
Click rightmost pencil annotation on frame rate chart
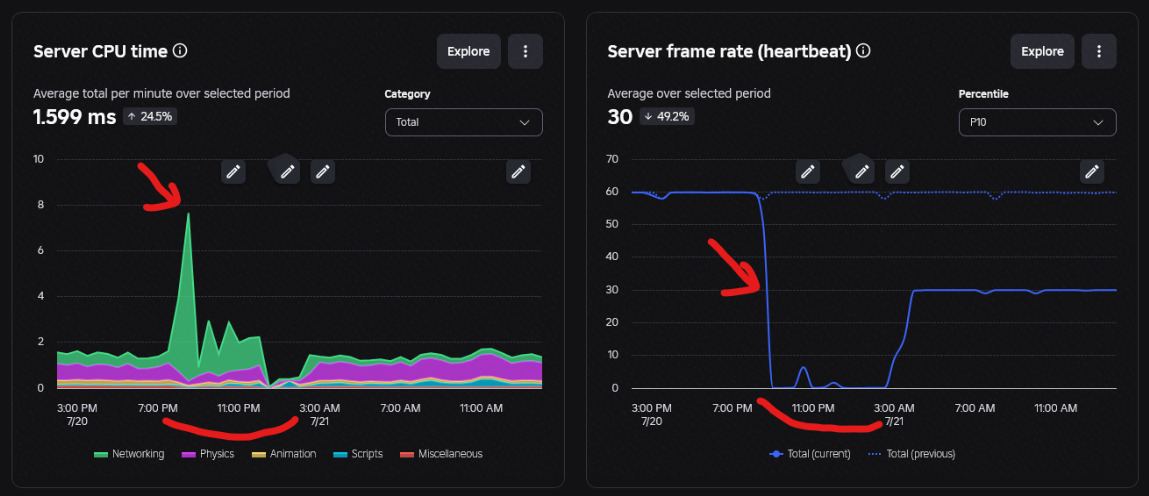click(1092, 171)
